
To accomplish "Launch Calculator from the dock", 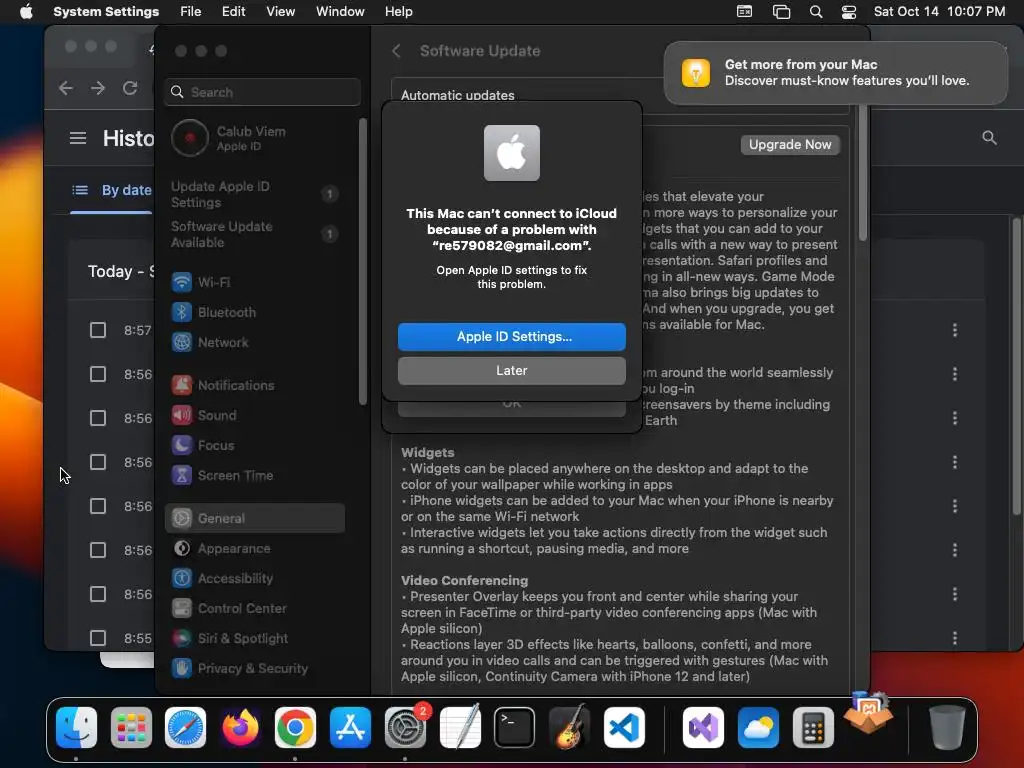I will (x=813, y=727).
